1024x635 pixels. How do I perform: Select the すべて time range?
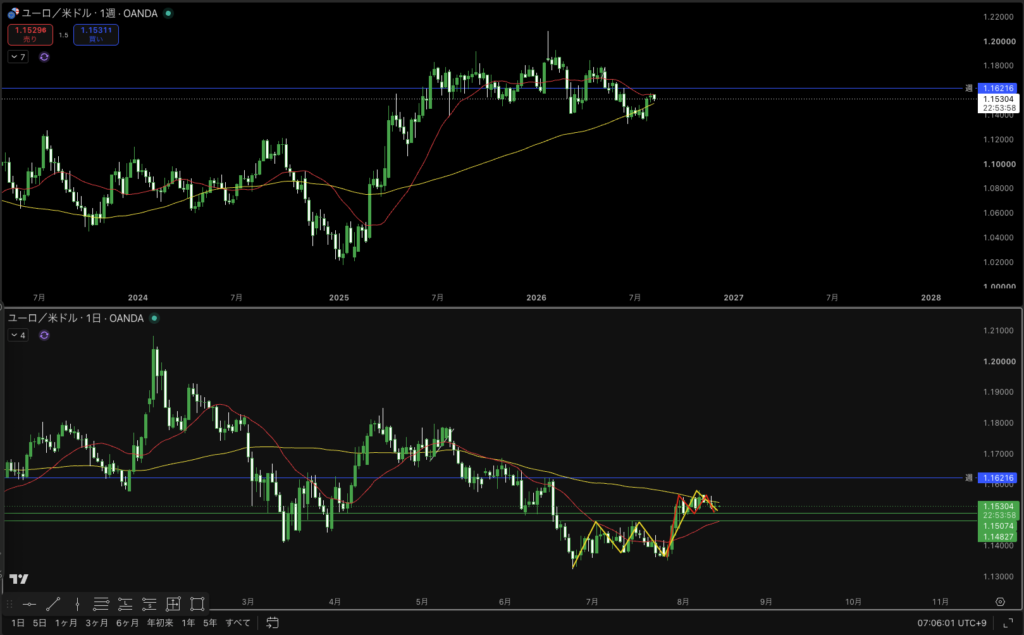238,623
